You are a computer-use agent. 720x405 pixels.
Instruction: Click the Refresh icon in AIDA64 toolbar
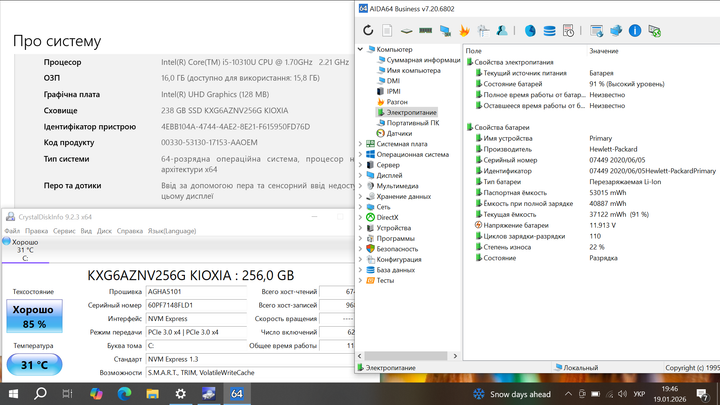tap(368, 31)
